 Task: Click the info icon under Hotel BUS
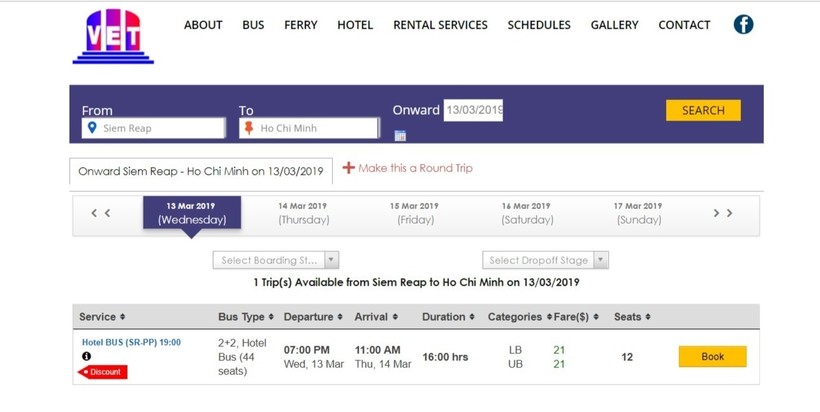[x=87, y=356]
